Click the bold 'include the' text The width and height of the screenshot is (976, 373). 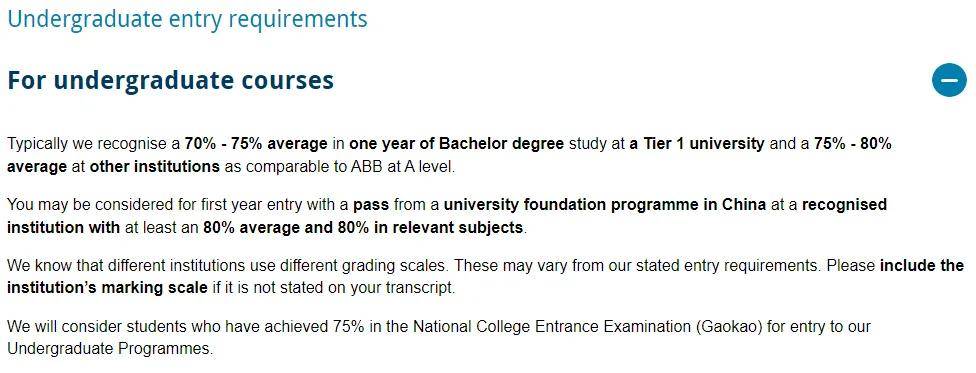click(922, 266)
